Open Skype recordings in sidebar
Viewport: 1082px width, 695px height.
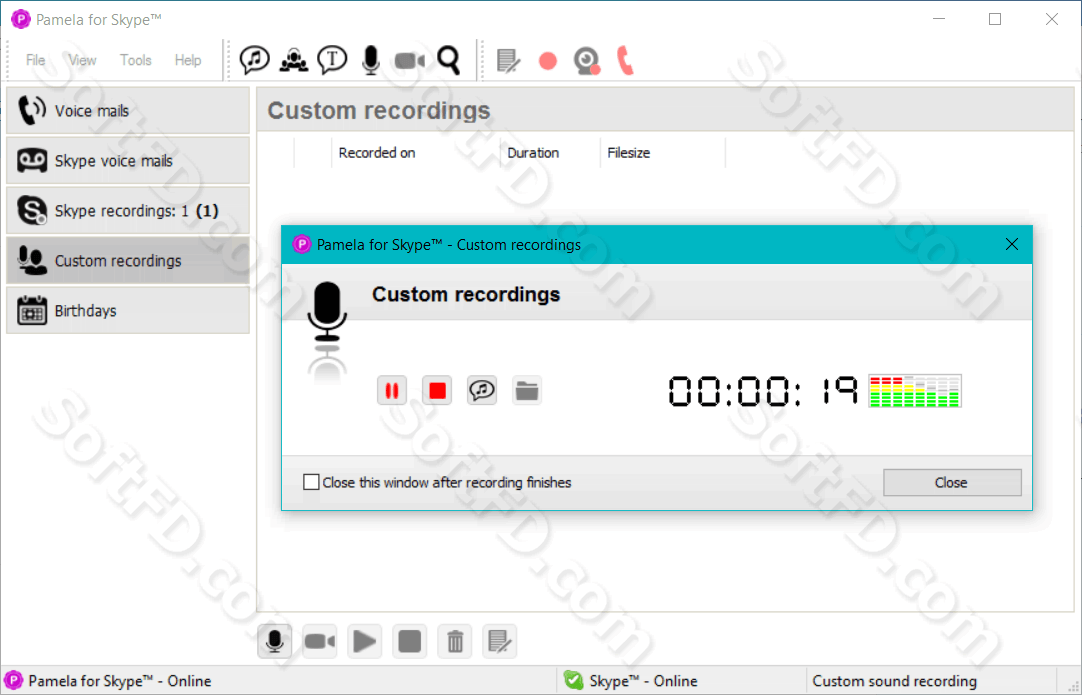tap(128, 211)
